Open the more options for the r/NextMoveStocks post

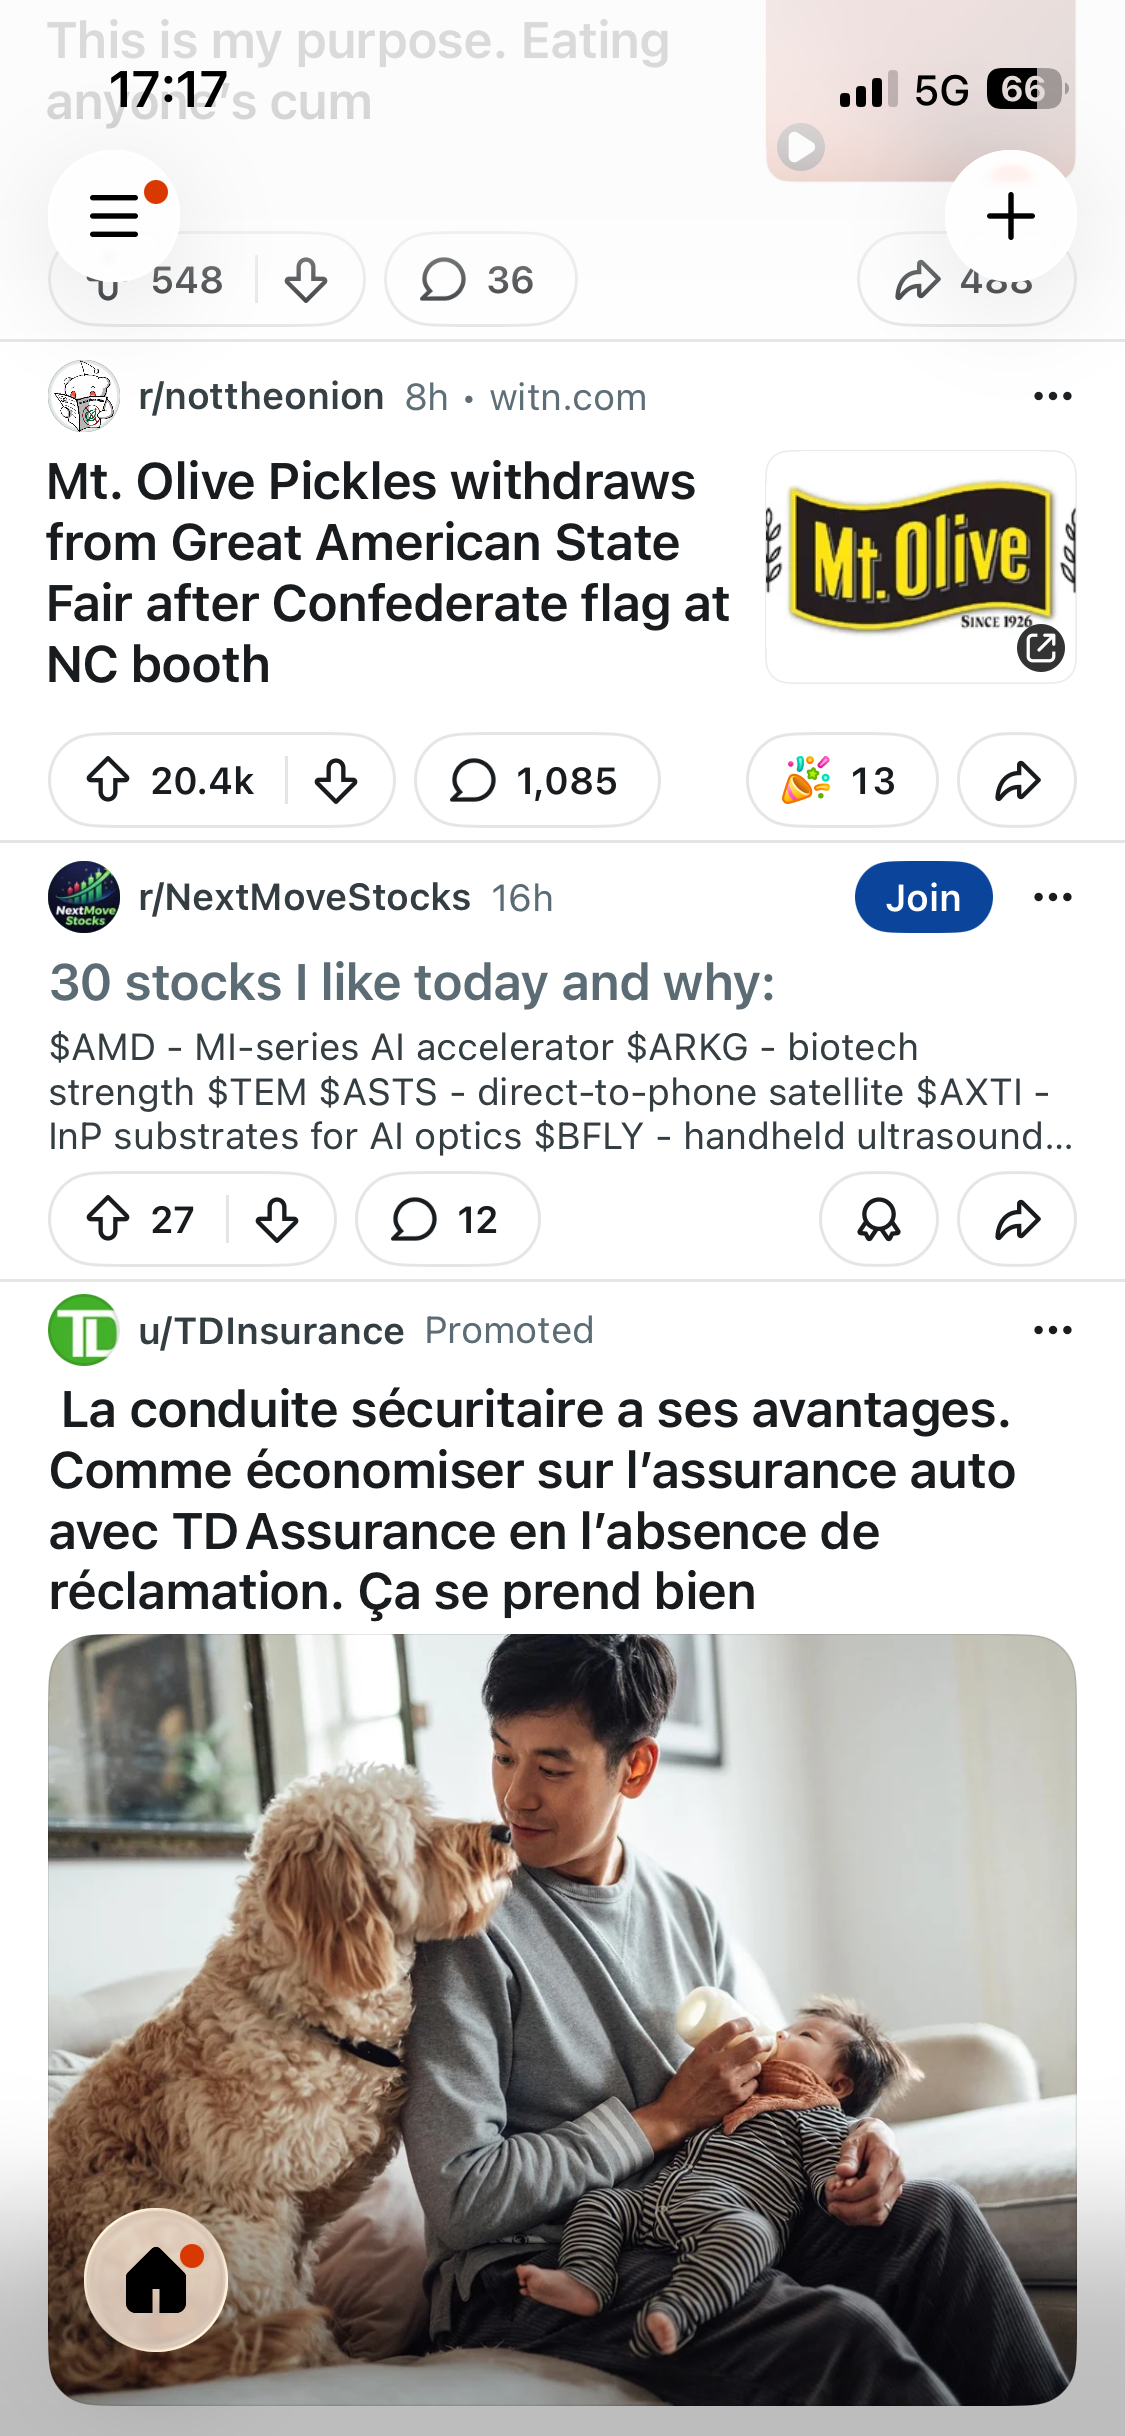1052,897
